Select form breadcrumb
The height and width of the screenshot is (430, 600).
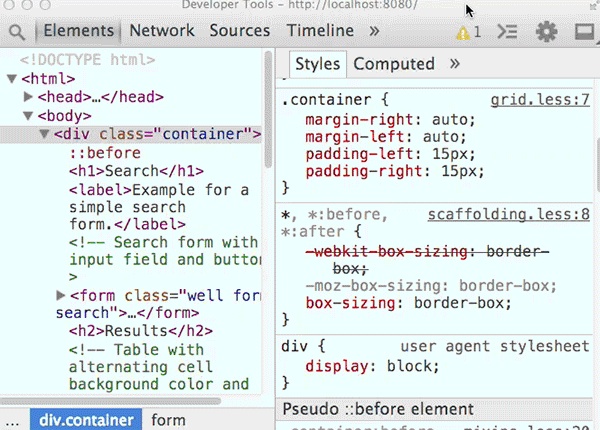[168, 420]
